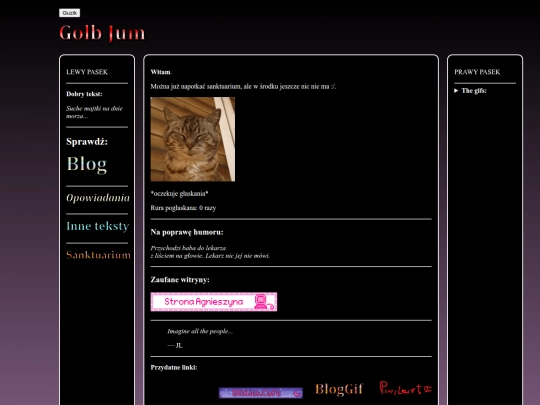Screen dimensions: 540x405
Task: Select the 'LEWY PASEK' heading text
Action: point(87,72)
